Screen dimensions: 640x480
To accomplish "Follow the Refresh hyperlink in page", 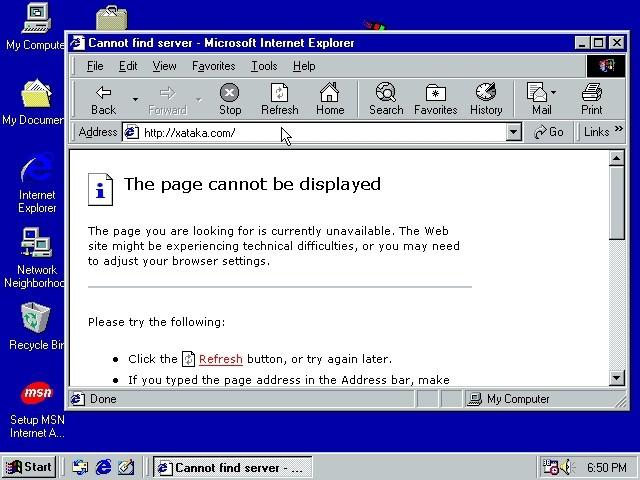I will (221, 359).
